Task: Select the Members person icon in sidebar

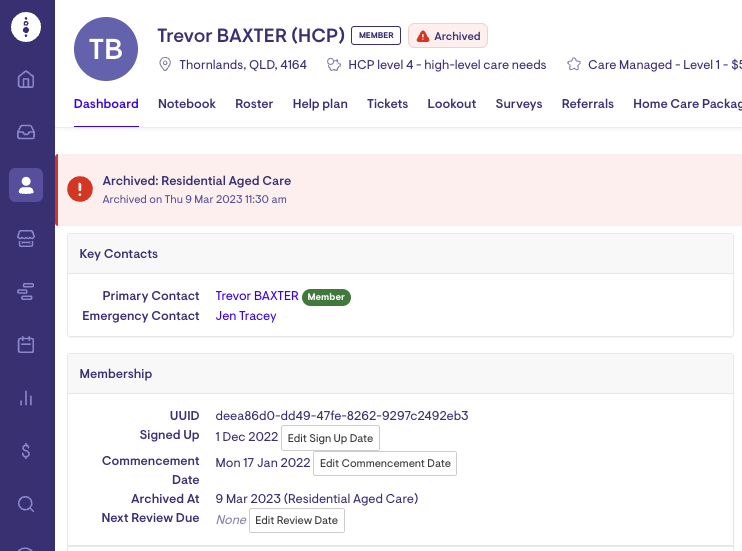Action: pos(26,185)
